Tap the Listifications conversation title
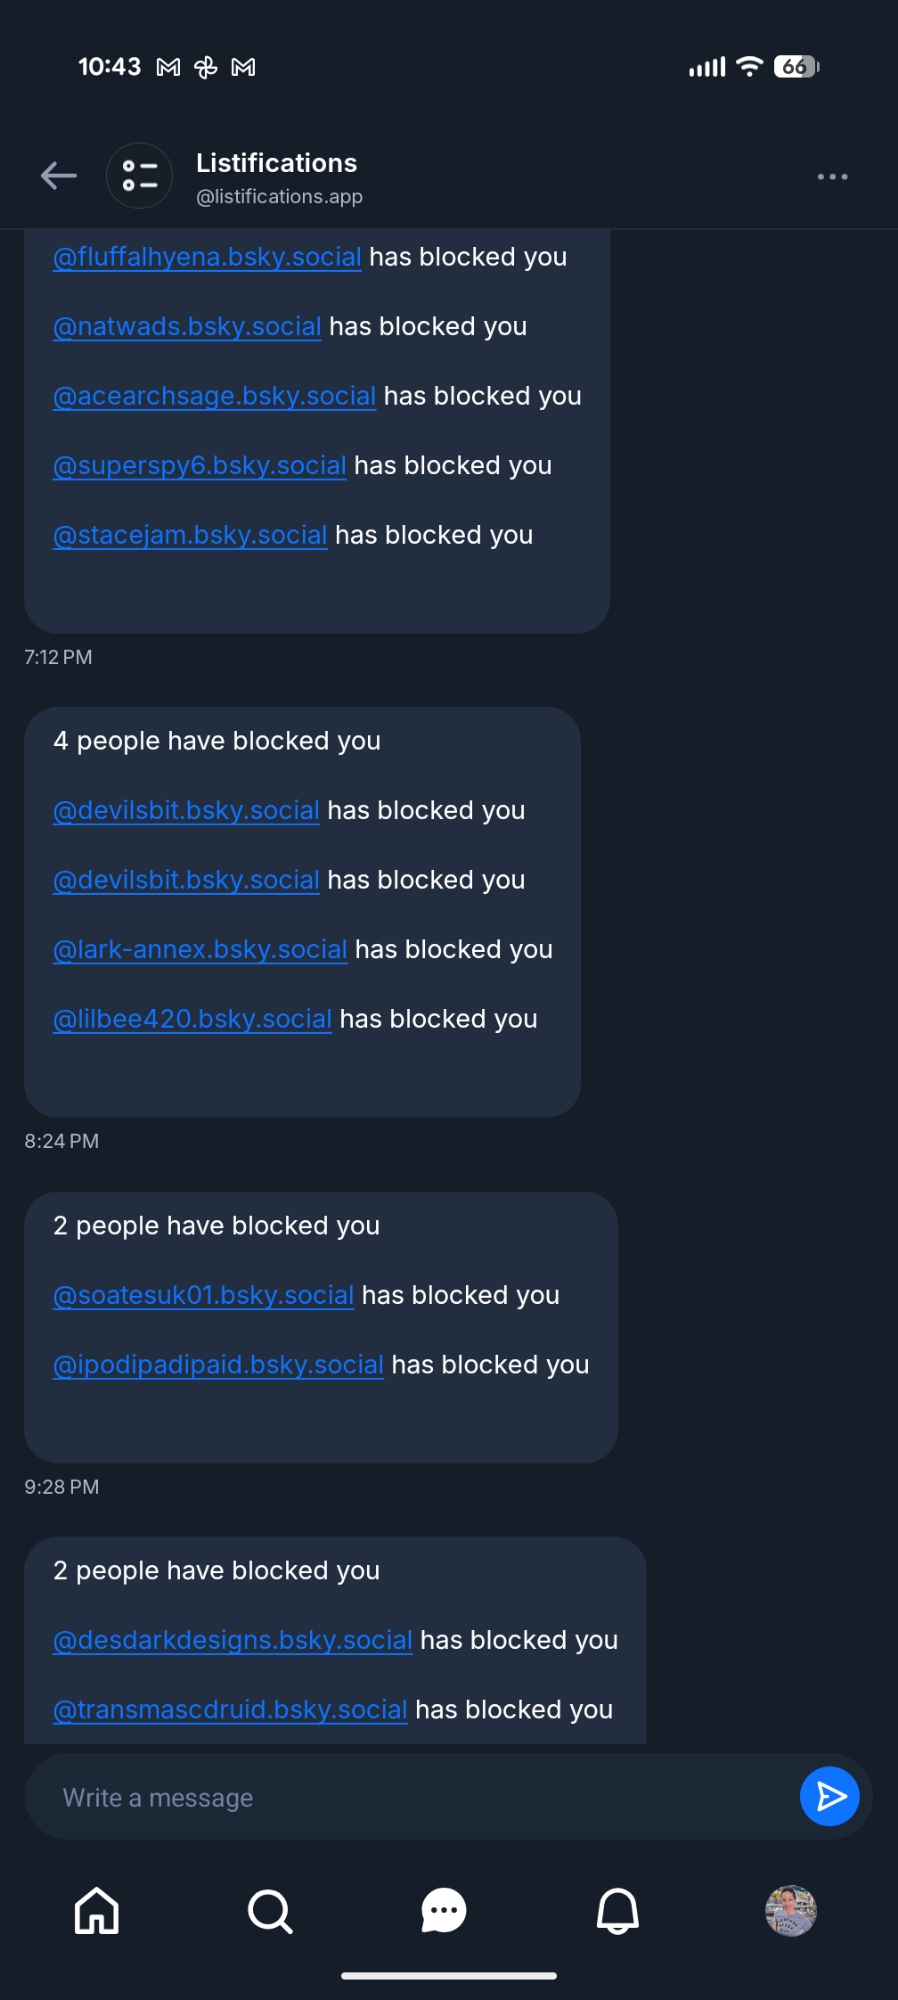 tap(276, 163)
